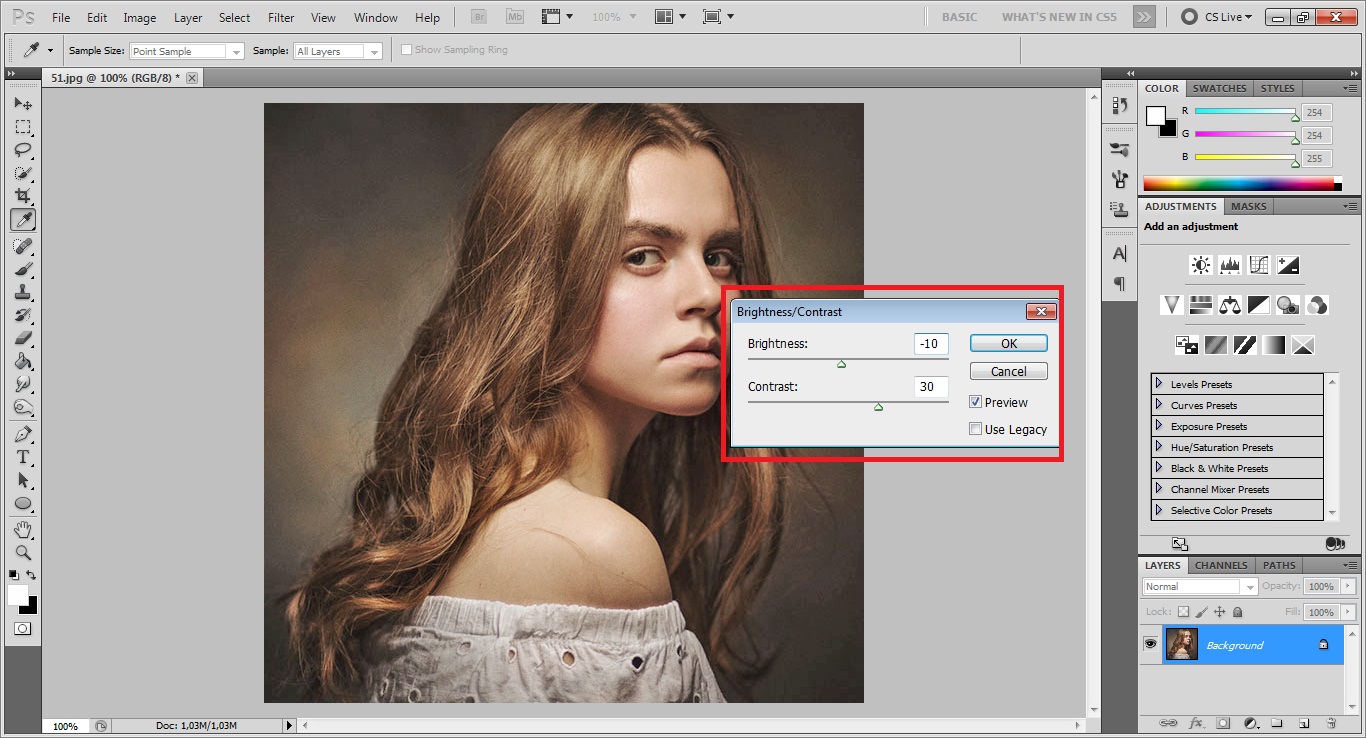1366x738 pixels.
Task: Add a Brightness/Contrast adjustment icon
Action: (1200, 265)
